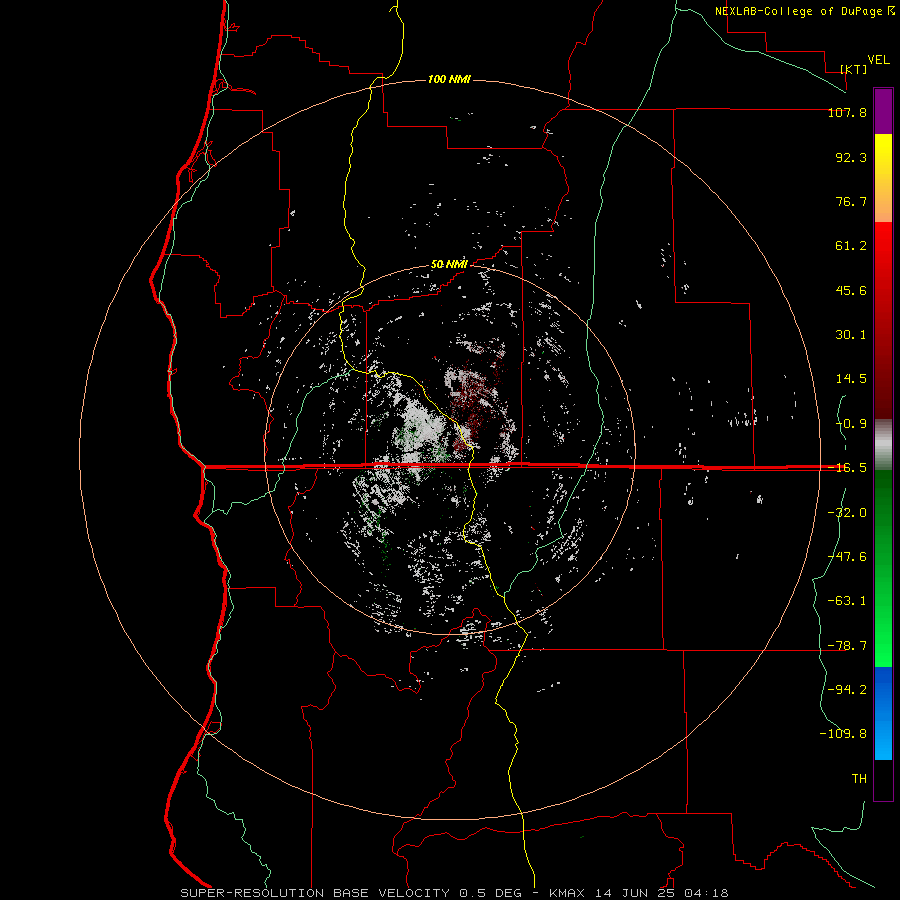Click the 14.5 scale value
Image resolution: width=900 pixels, height=900 pixels.
pos(851,379)
